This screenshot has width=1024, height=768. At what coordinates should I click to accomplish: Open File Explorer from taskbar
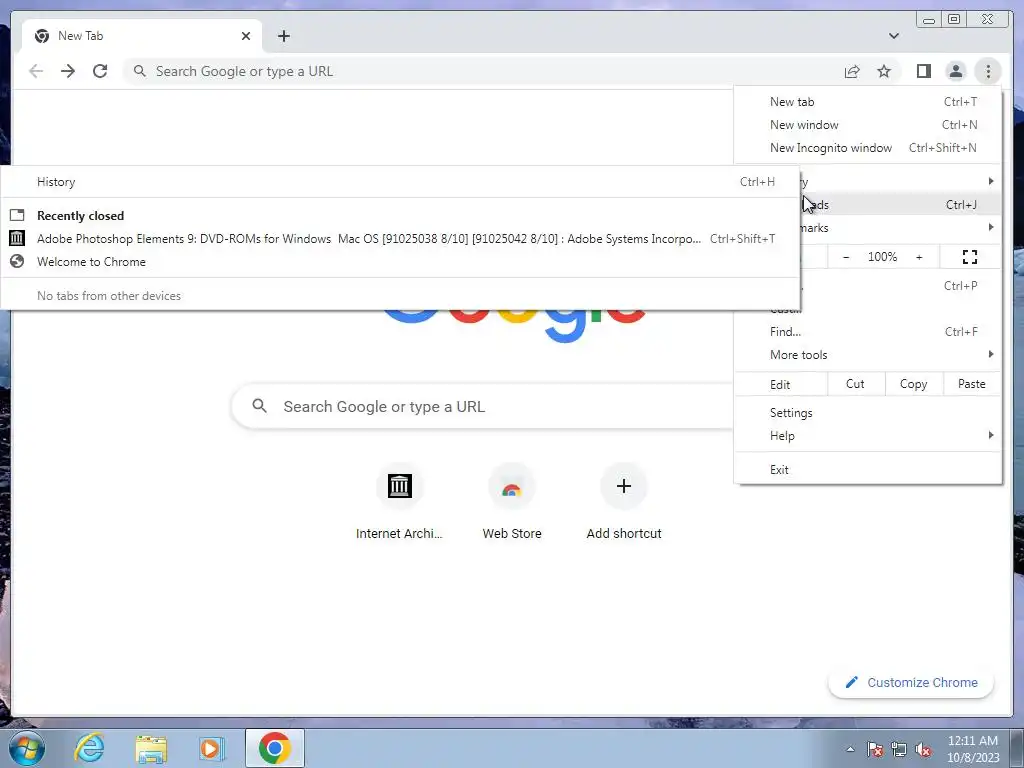[151, 748]
